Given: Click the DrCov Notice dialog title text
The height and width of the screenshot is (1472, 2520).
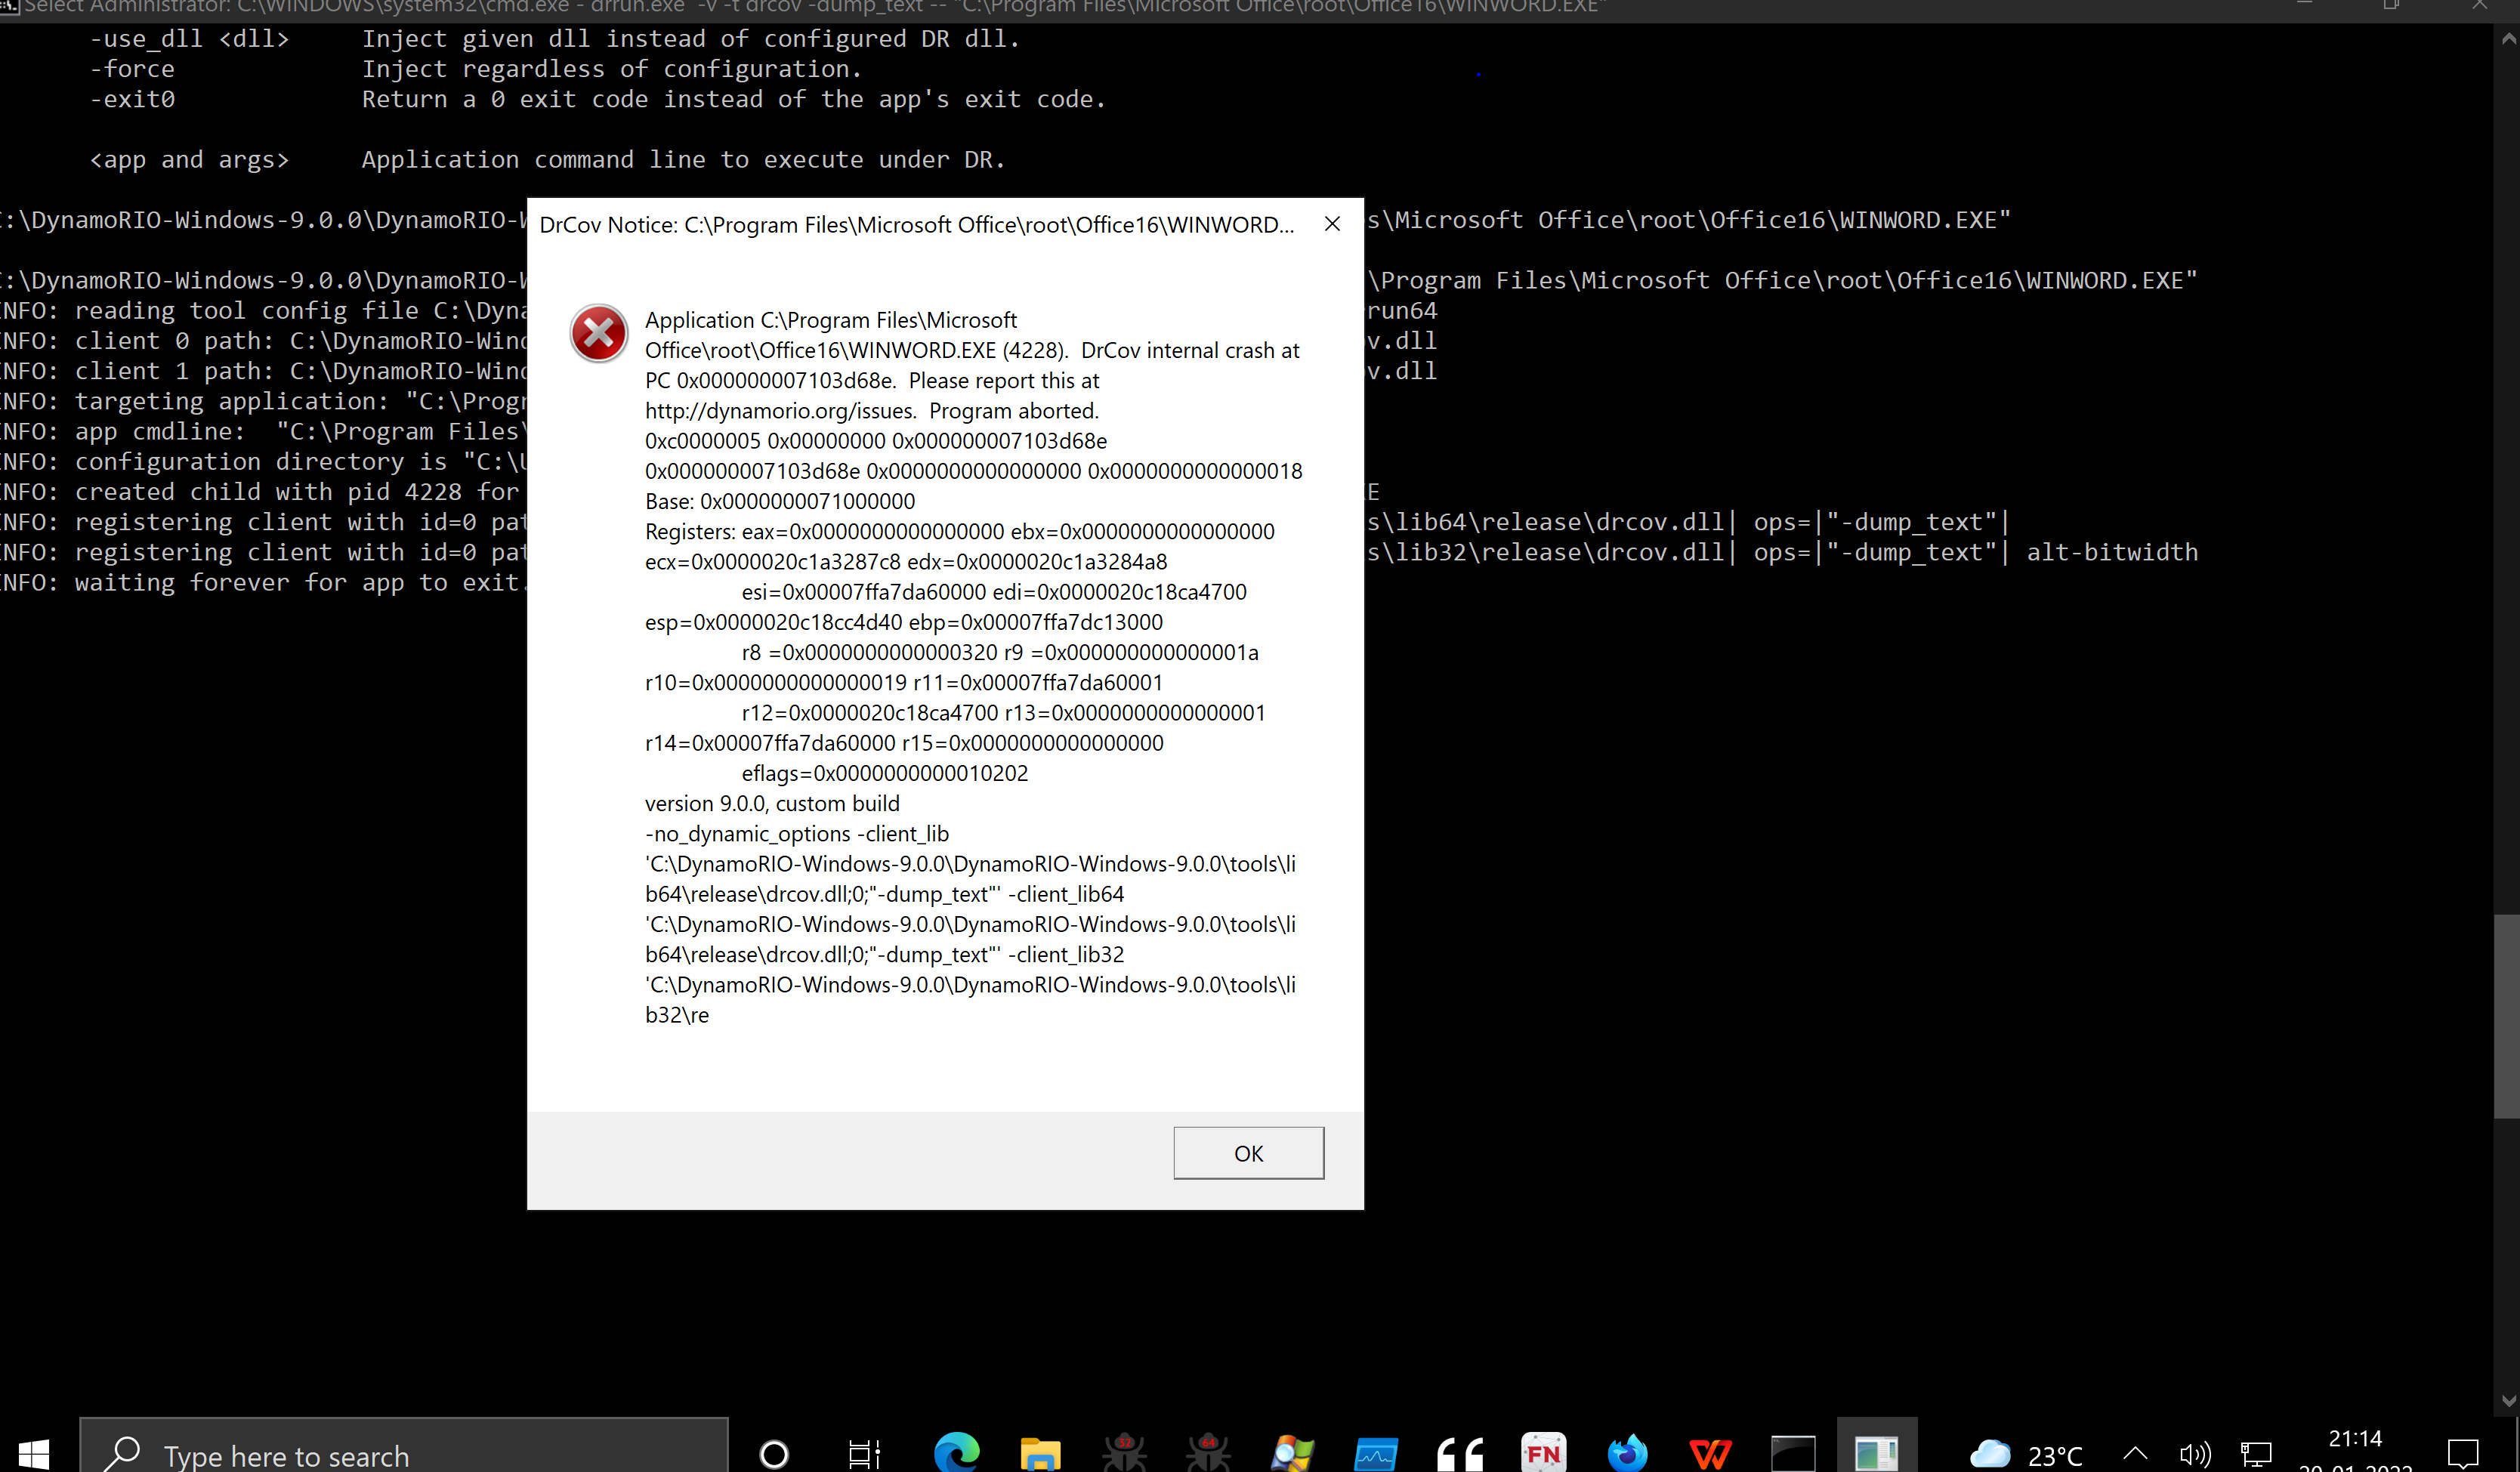Looking at the screenshot, I should (x=916, y=225).
